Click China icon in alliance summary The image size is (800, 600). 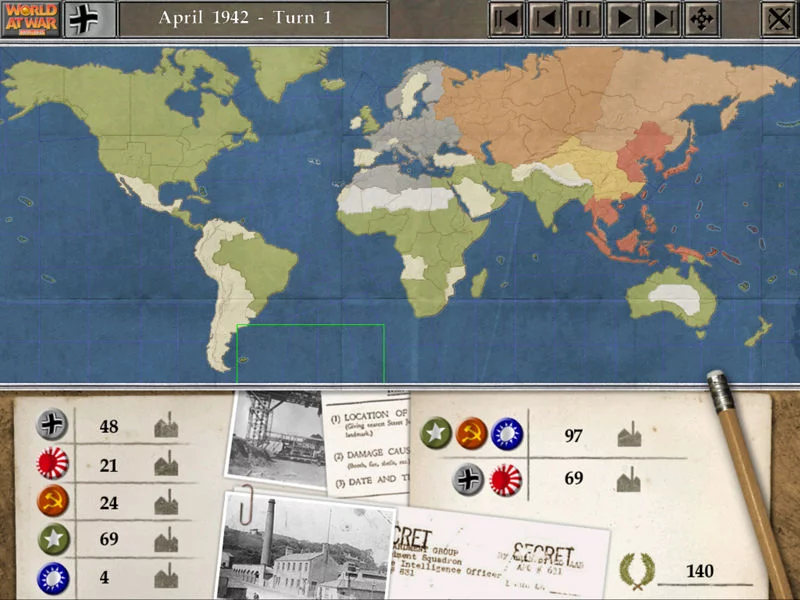pos(507,434)
